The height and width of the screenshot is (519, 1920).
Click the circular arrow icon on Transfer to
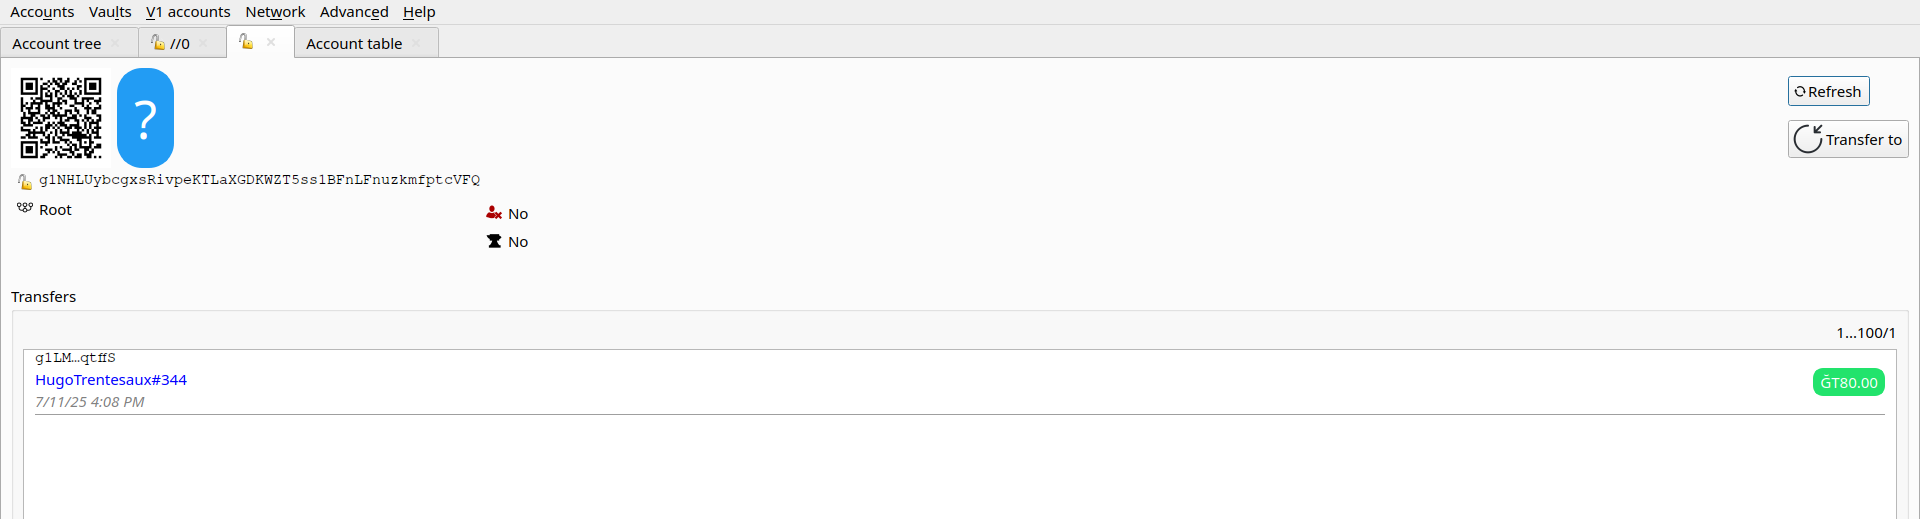click(x=1808, y=139)
